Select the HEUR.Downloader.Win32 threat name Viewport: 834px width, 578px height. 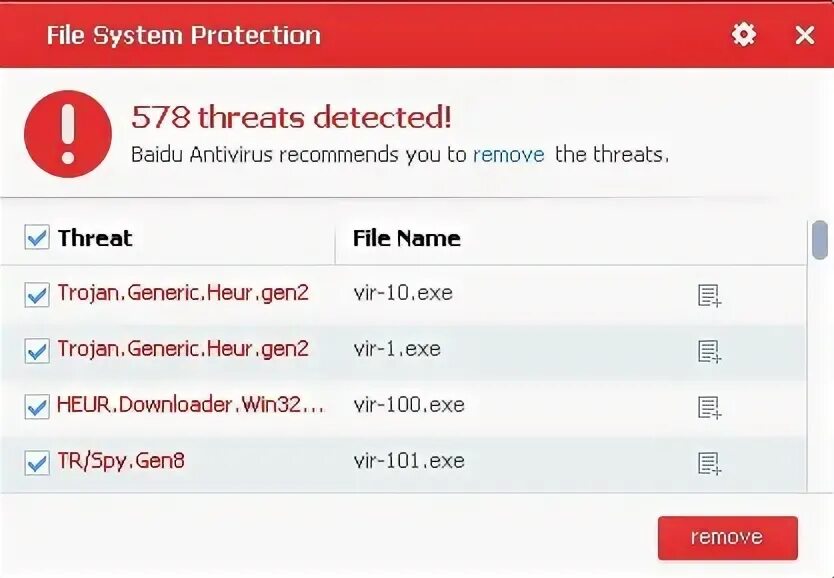point(190,405)
